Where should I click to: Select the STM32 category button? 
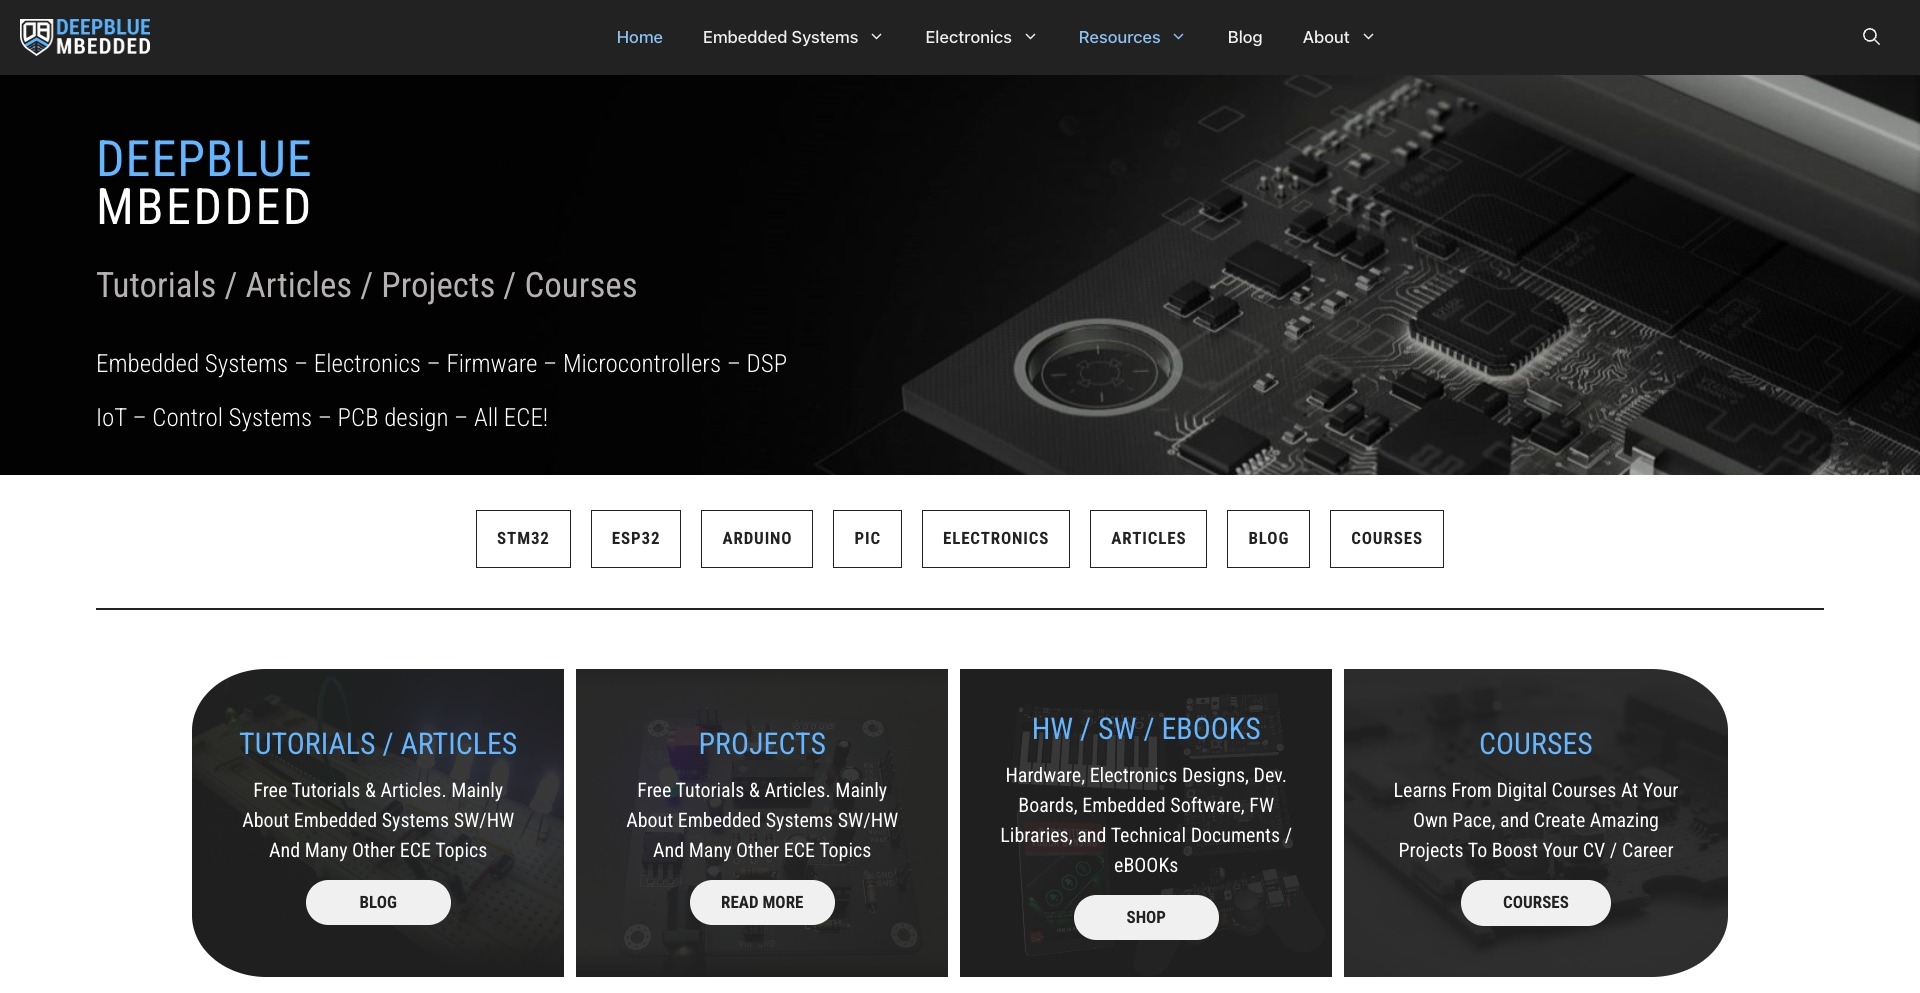(x=523, y=539)
